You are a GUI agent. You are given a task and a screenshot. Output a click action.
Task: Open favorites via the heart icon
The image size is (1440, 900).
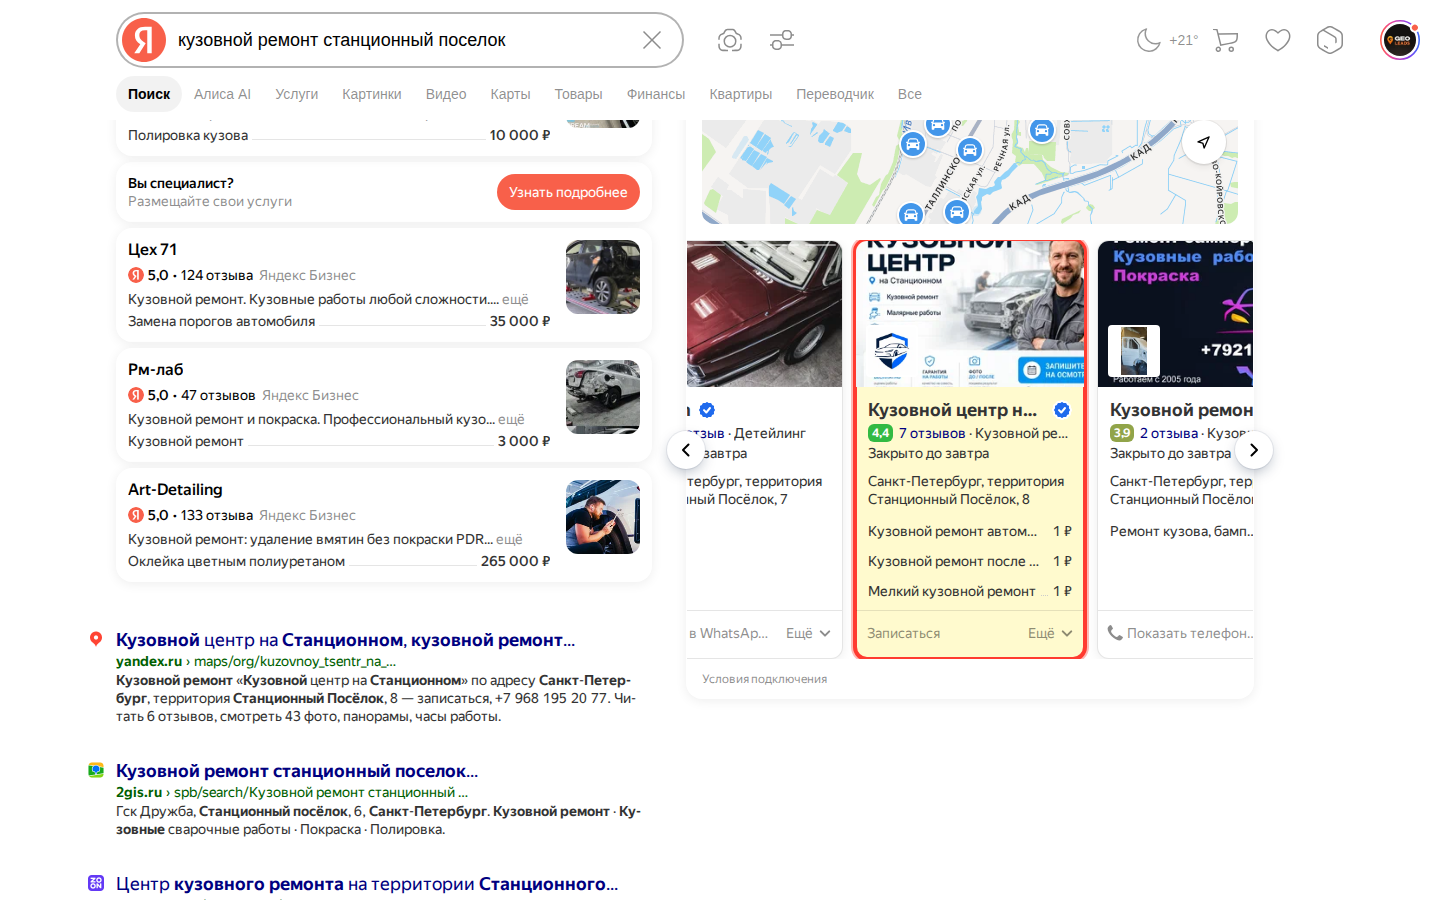[1278, 40]
